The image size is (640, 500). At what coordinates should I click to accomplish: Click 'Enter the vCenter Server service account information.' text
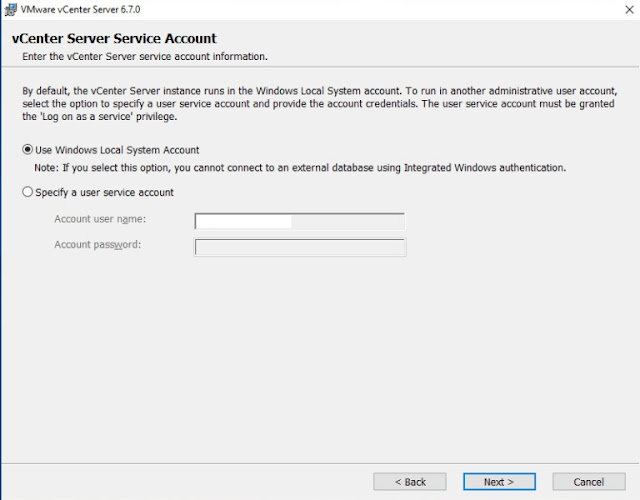click(x=145, y=56)
